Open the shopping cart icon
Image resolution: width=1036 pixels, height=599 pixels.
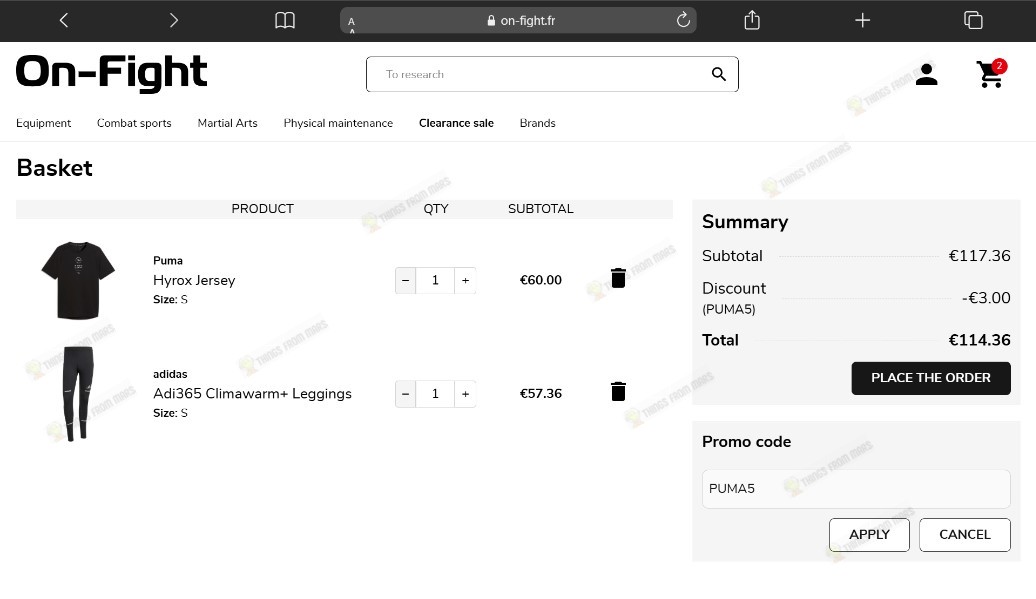pos(990,74)
